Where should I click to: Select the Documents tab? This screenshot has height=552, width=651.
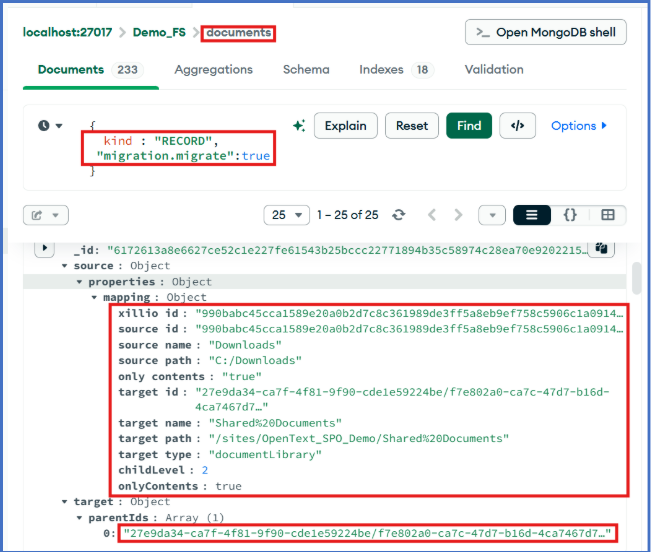[x=91, y=70]
